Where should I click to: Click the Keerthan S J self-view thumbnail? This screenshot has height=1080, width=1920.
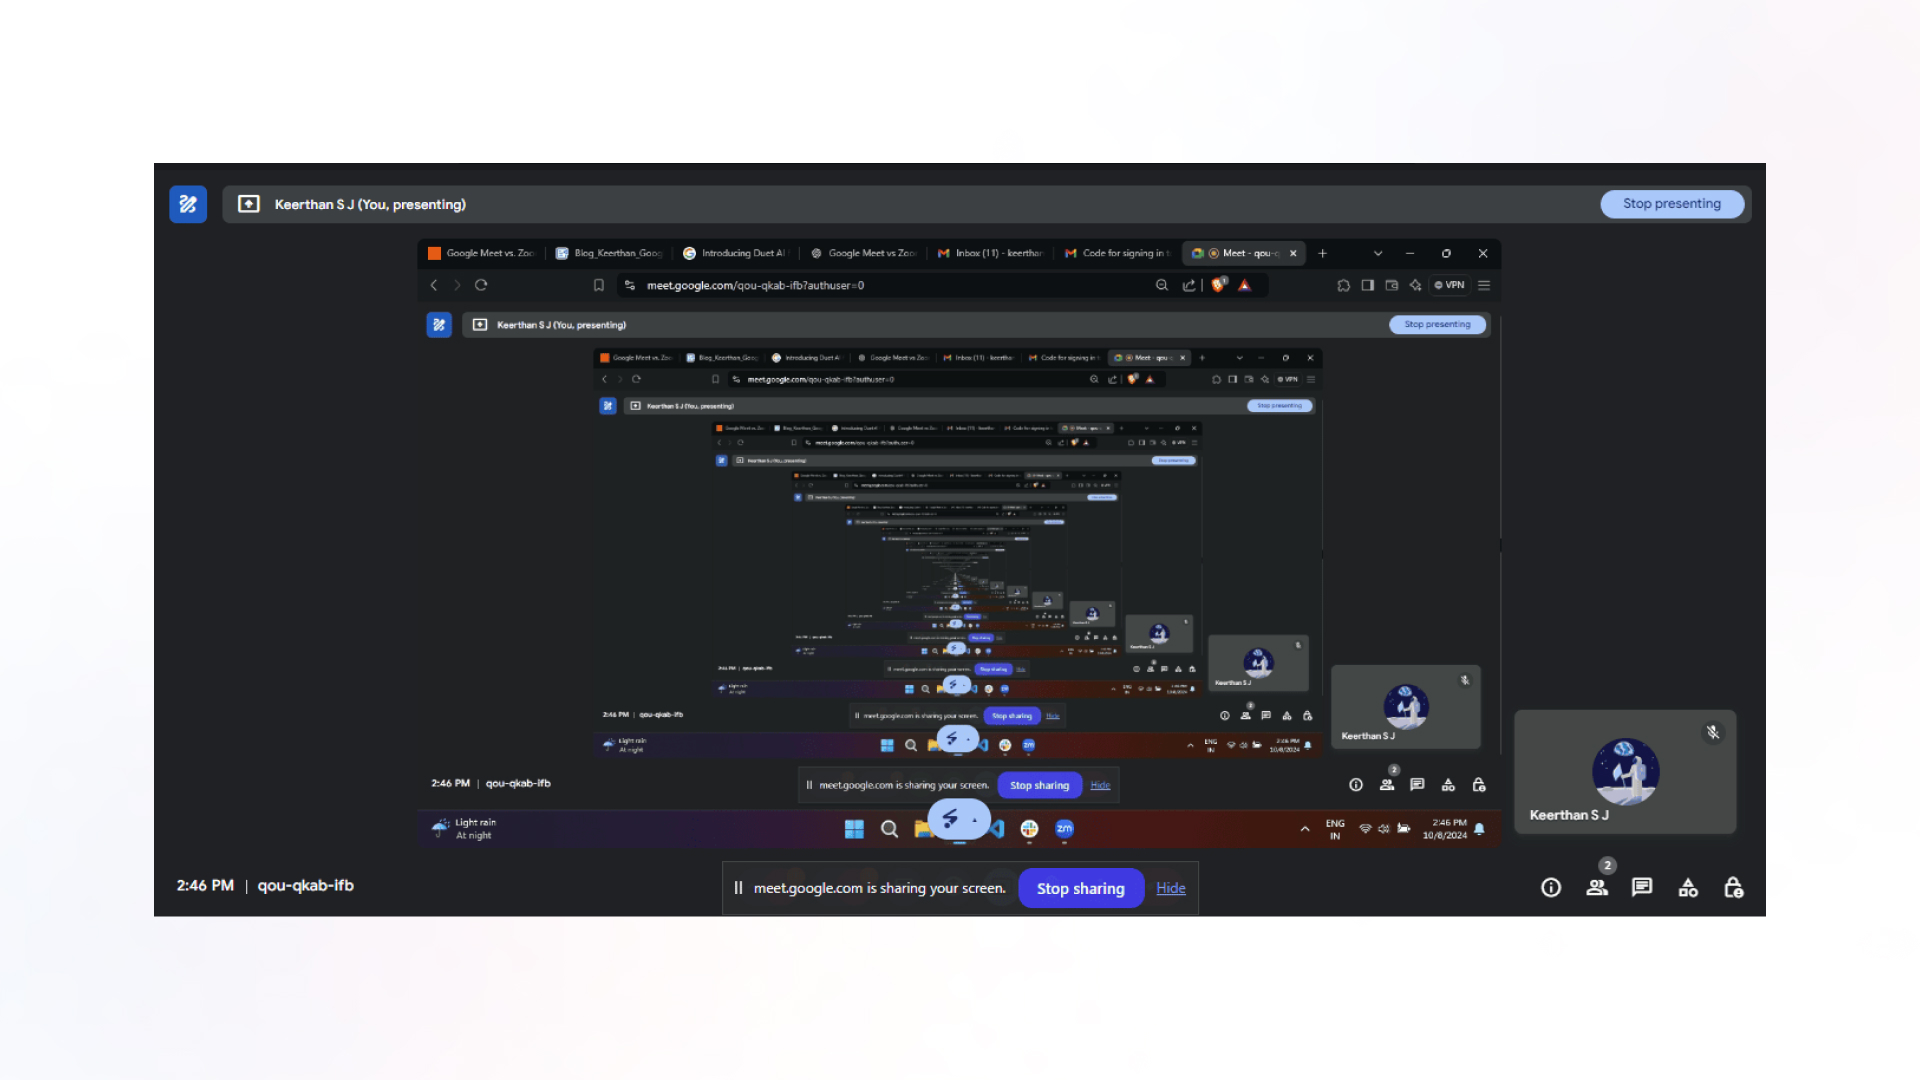click(x=1625, y=773)
